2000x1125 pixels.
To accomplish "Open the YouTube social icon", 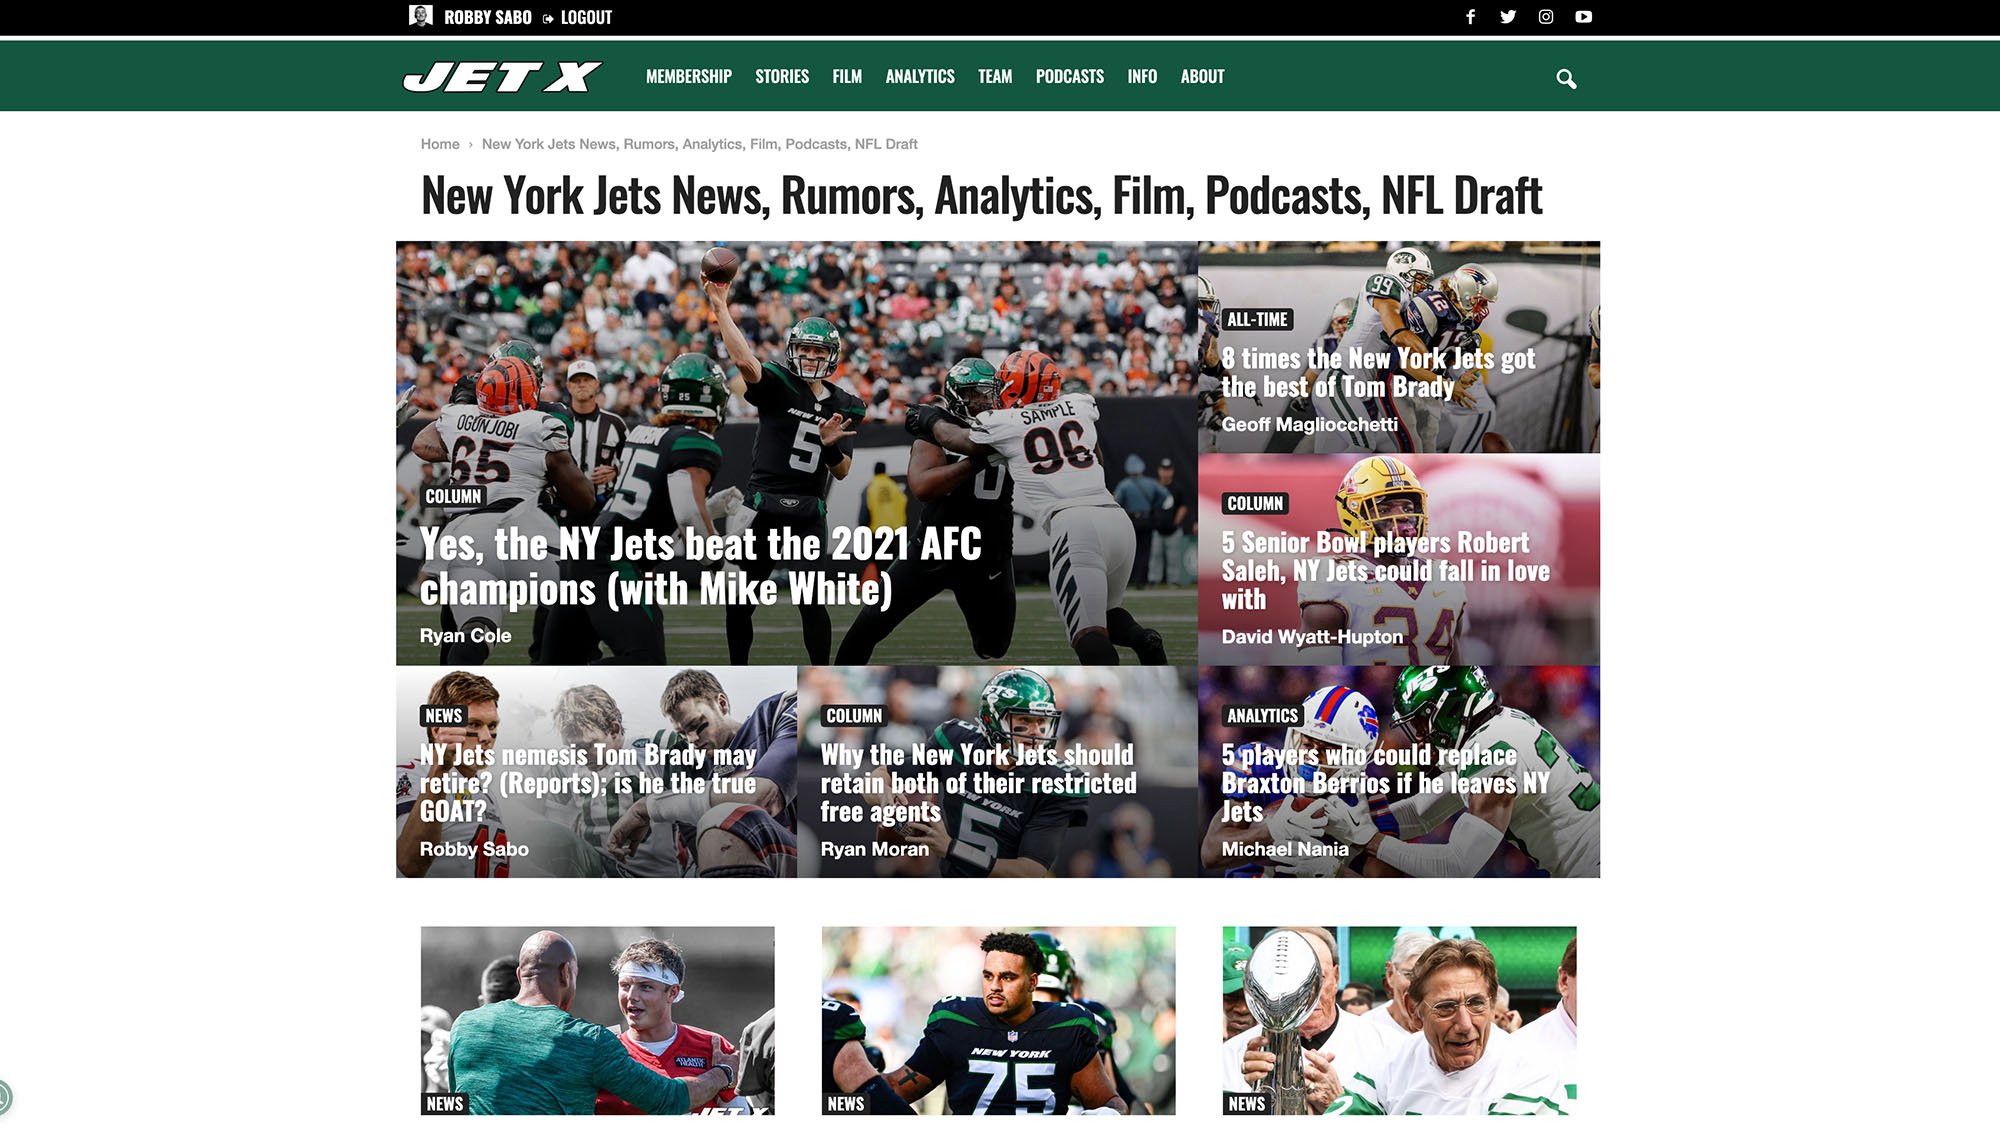I will click(x=1583, y=17).
